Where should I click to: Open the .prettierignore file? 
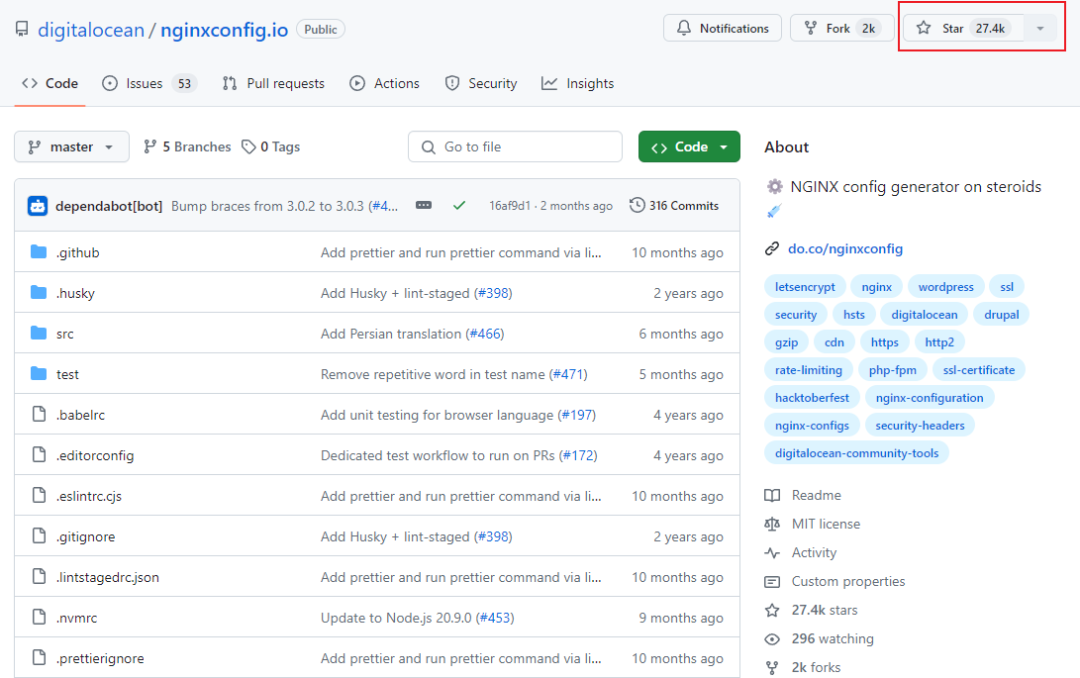[101, 659]
